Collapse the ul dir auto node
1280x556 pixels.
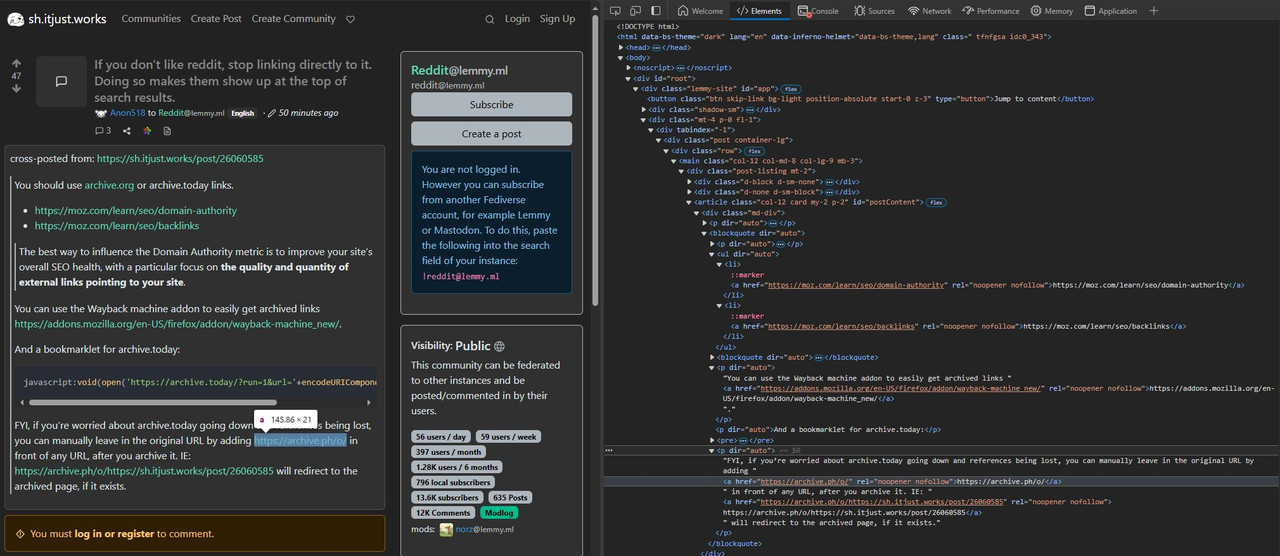coord(713,254)
